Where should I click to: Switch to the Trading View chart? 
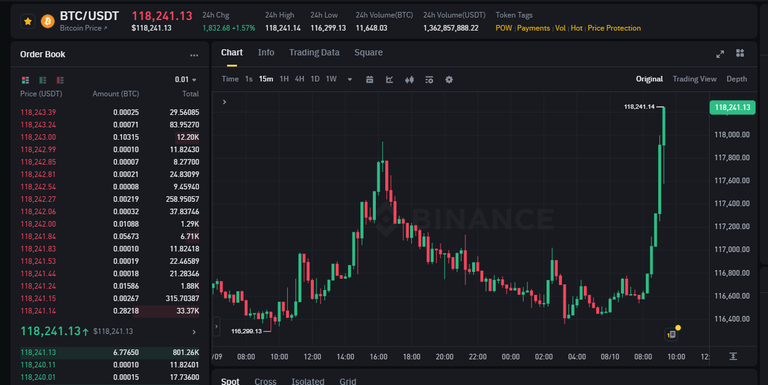pyautogui.click(x=694, y=79)
